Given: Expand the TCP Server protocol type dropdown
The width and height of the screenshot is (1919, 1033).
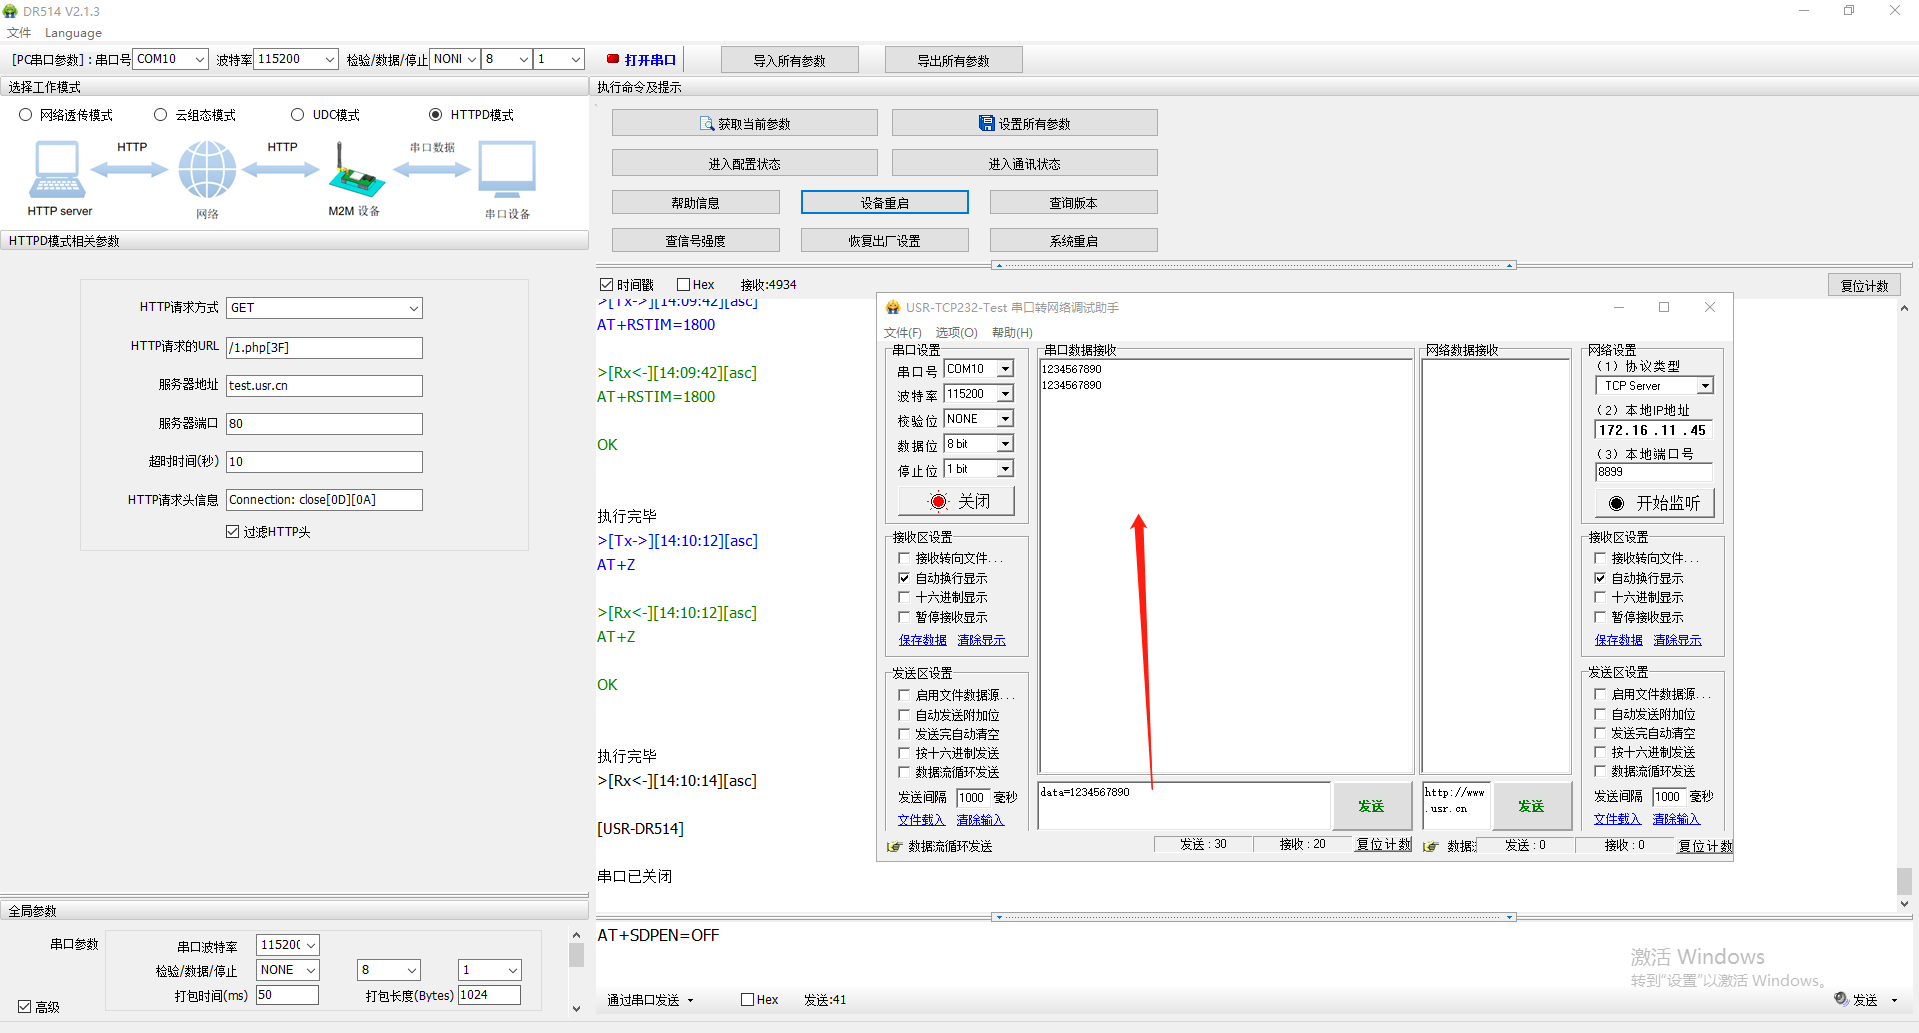Looking at the screenshot, I should pyautogui.click(x=1705, y=386).
